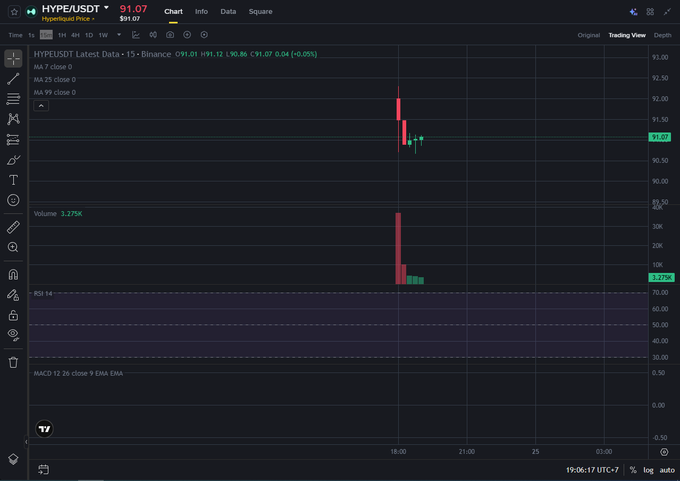Click the 91.07 current price axis label
The width and height of the screenshot is (680, 481).
(x=660, y=137)
